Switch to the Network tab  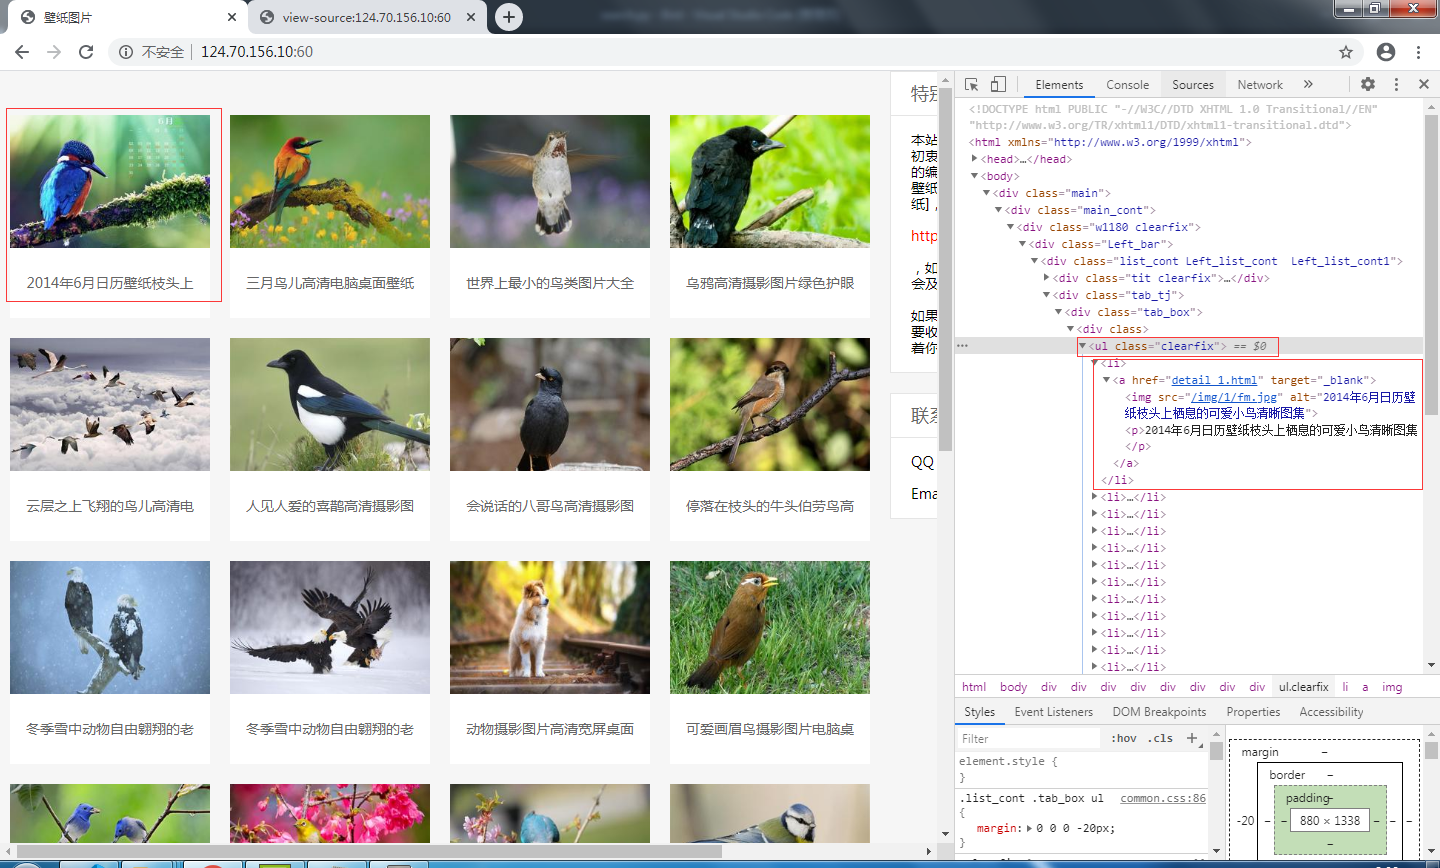tap(1260, 85)
